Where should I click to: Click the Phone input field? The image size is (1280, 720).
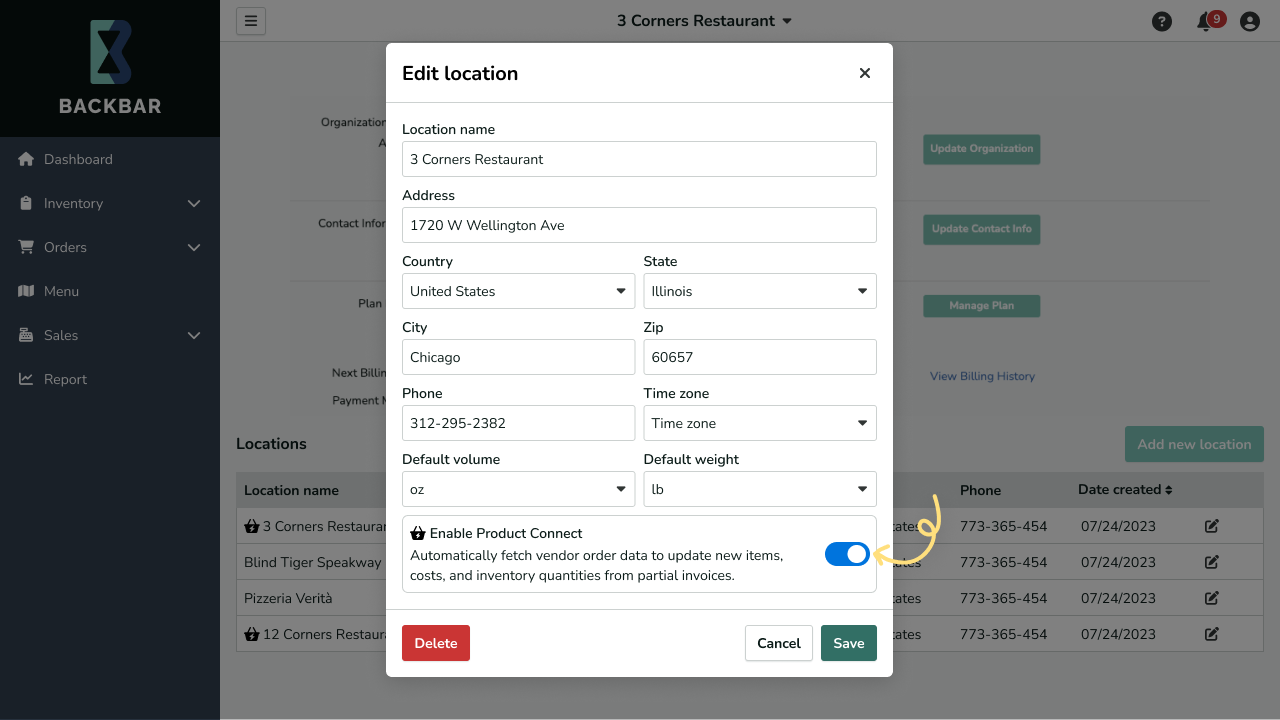click(x=518, y=423)
